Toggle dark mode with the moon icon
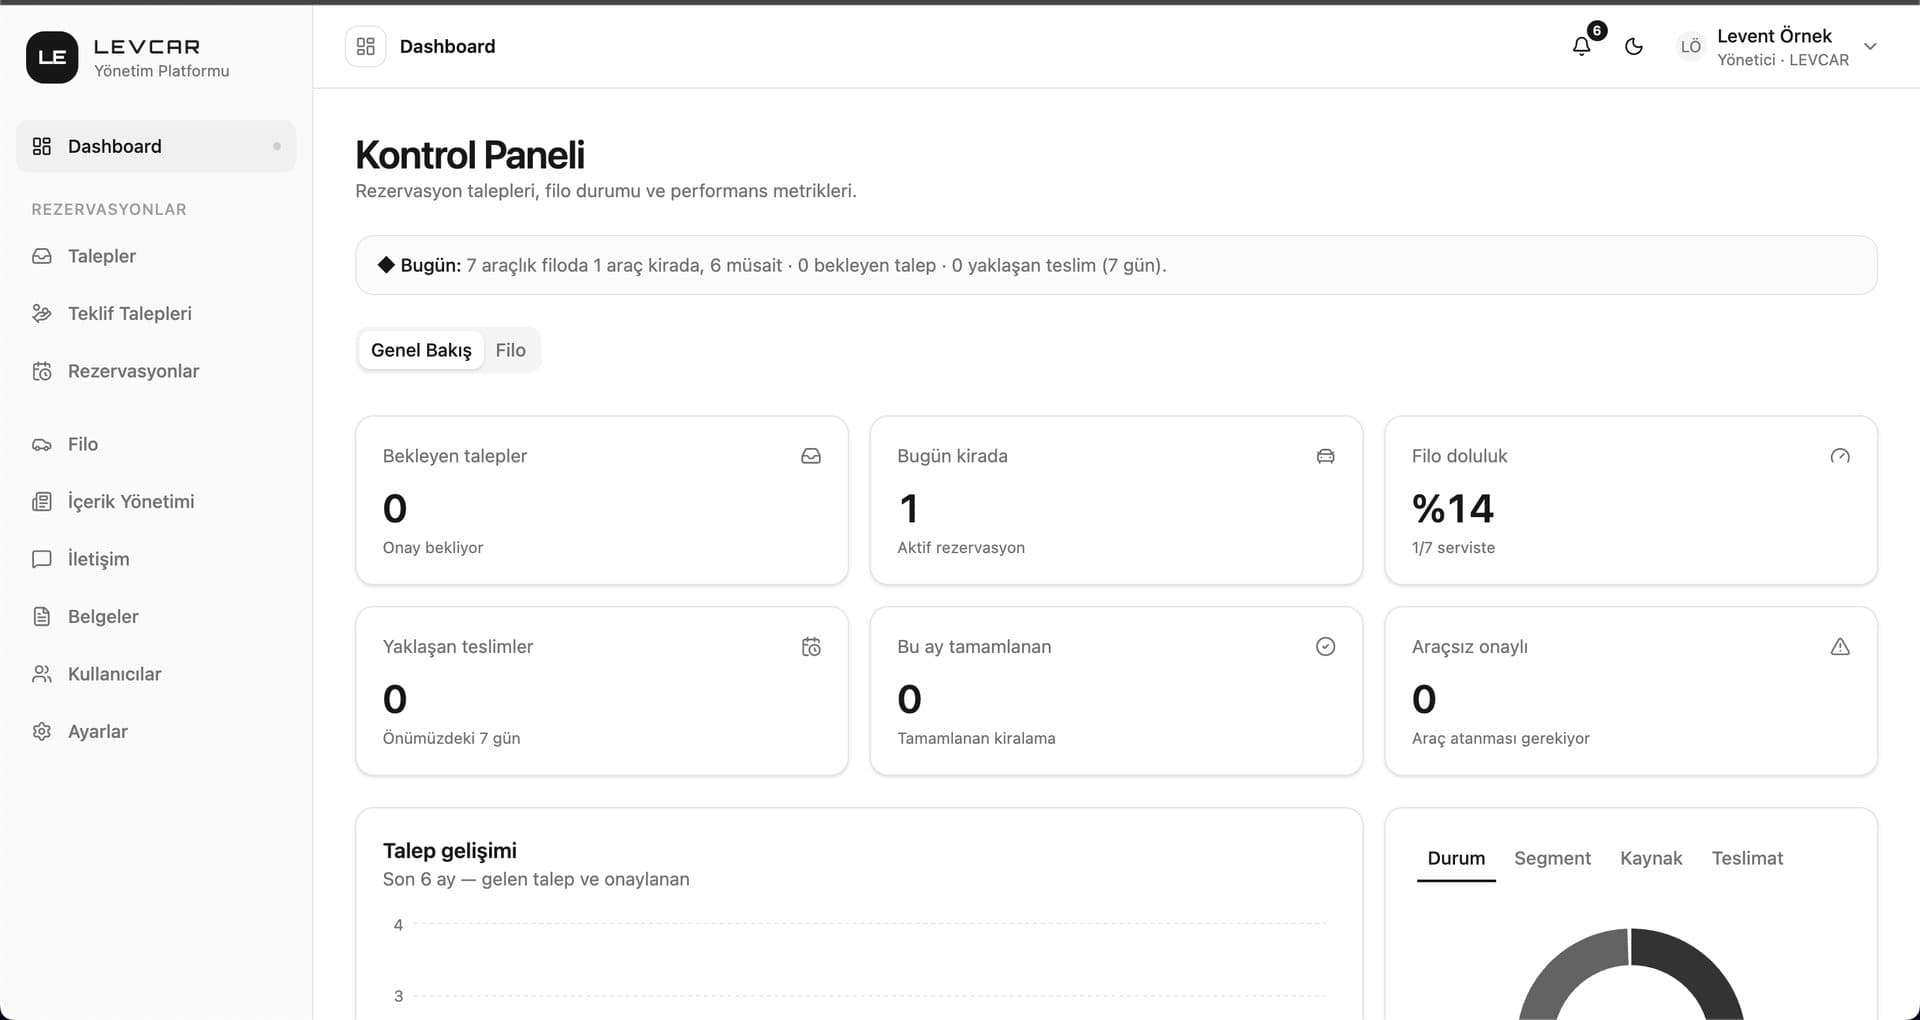Image resolution: width=1920 pixels, height=1020 pixels. coord(1634,46)
